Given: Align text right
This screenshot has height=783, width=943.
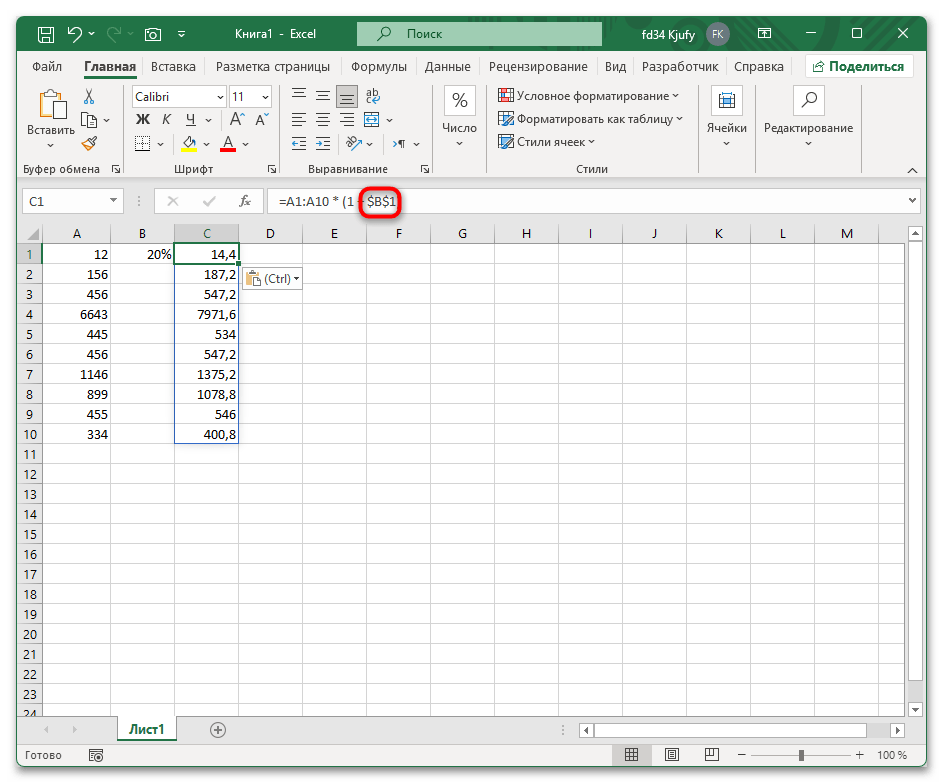Looking at the screenshot, I should [347, 120].
